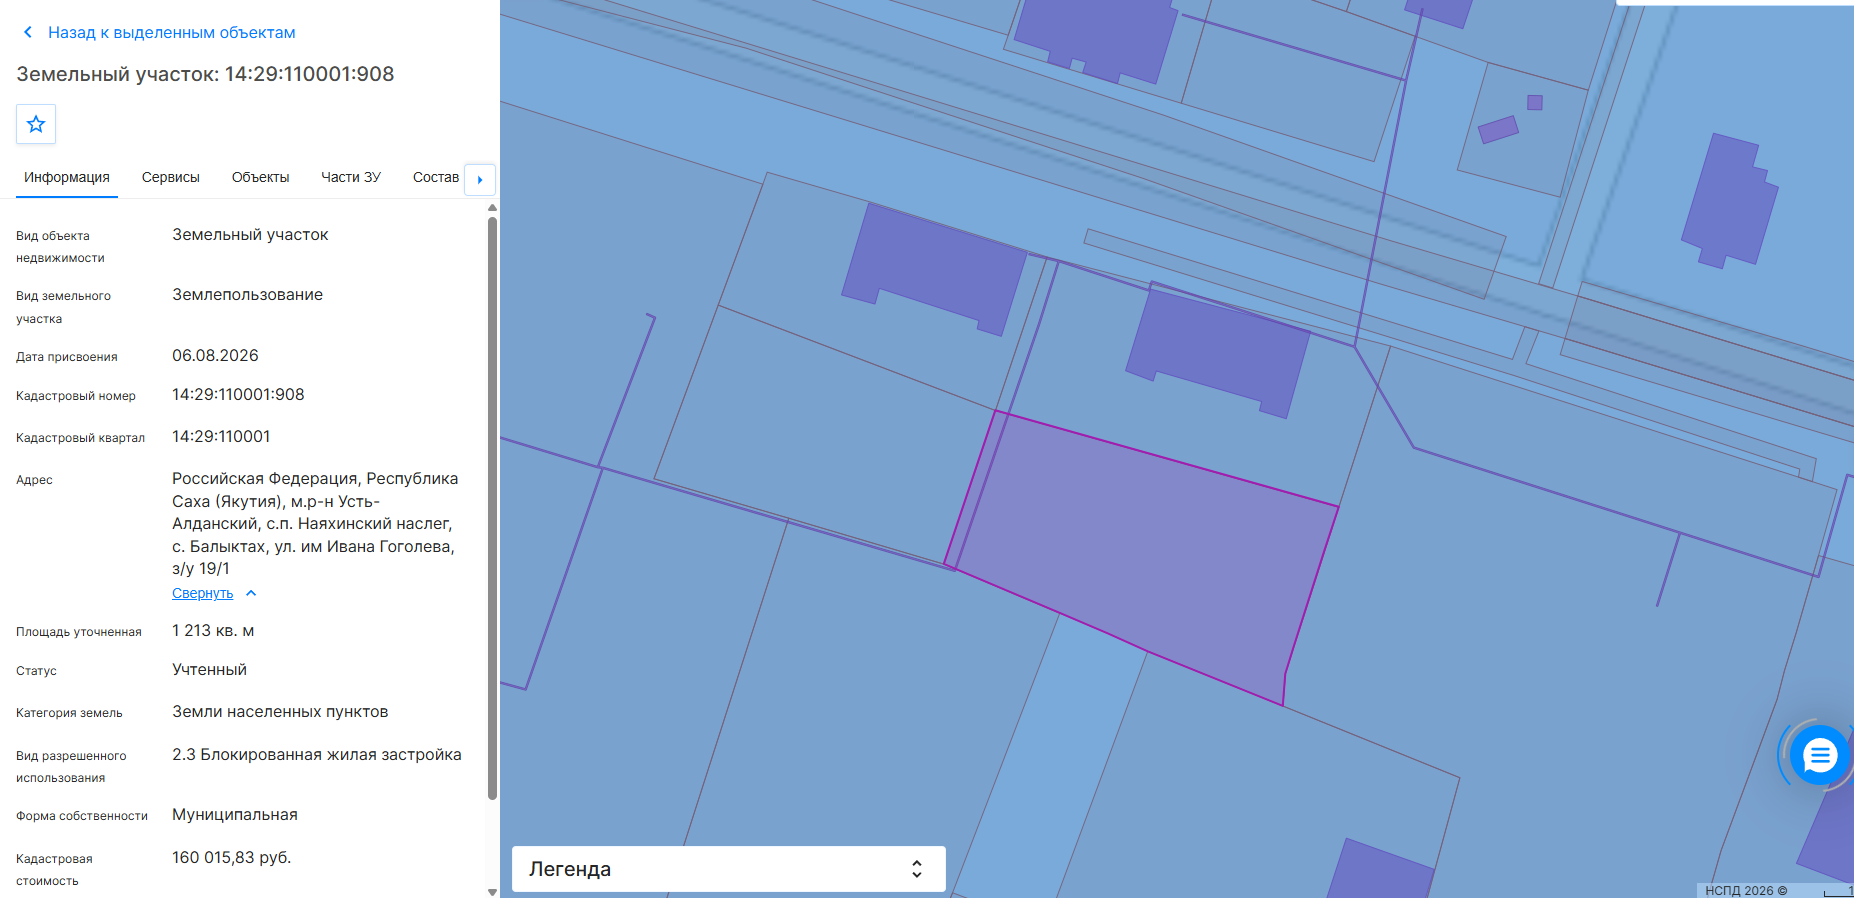Show more tabs with right arrow button
Image resolution: width=1854 pixels, height=898 pixels.
pos(480,179)
